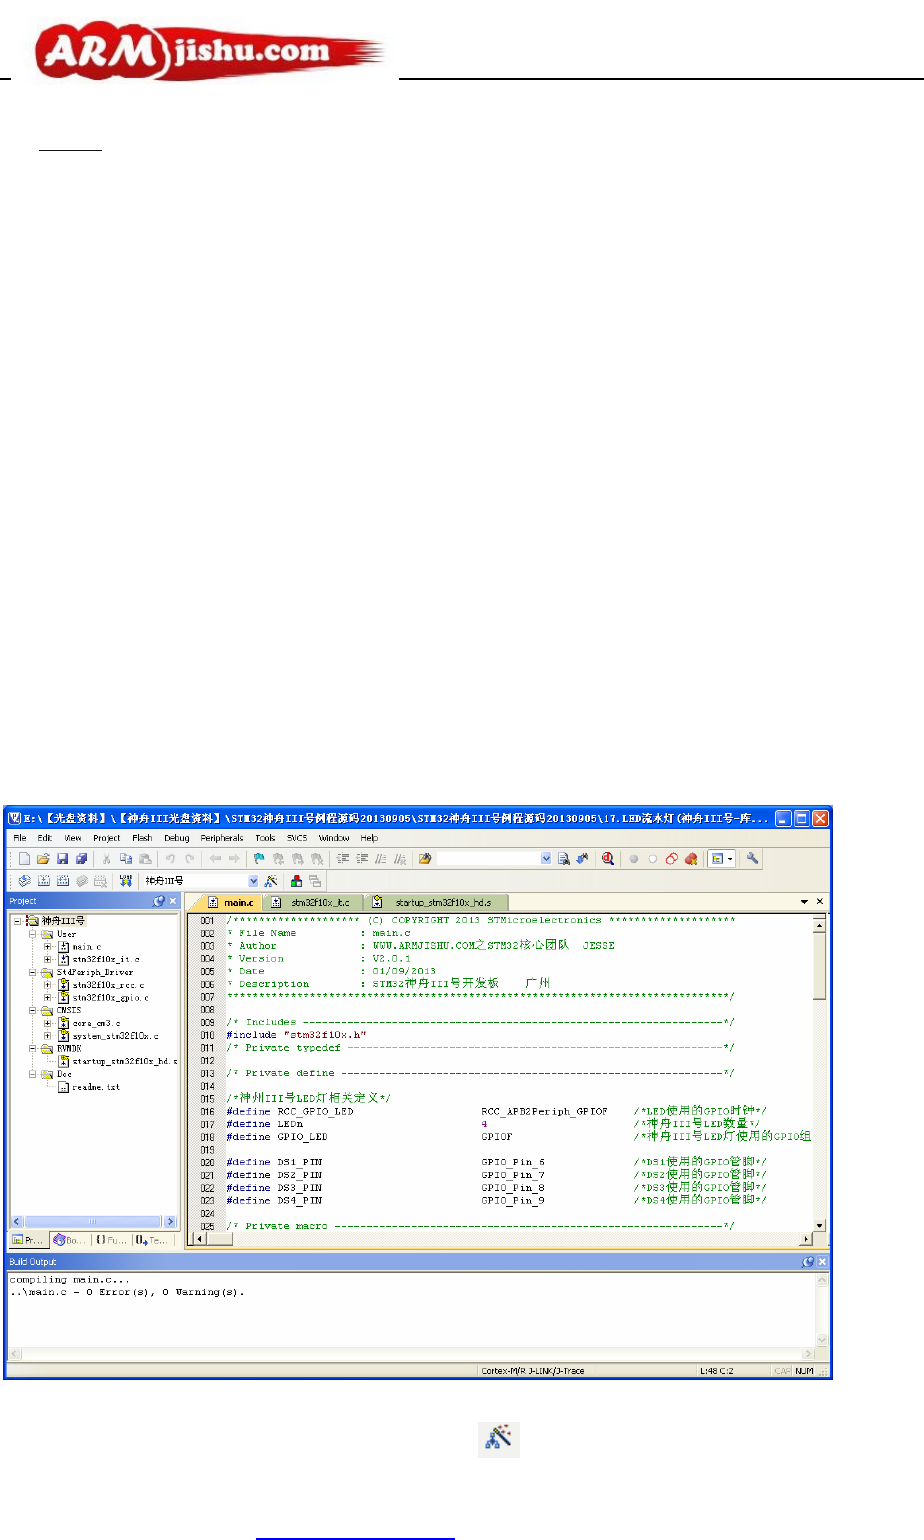This screenshot has width=924, height=1540.
Task: Click the project panel horizontal scrollbar
Action: click(x=93, y=1221)
